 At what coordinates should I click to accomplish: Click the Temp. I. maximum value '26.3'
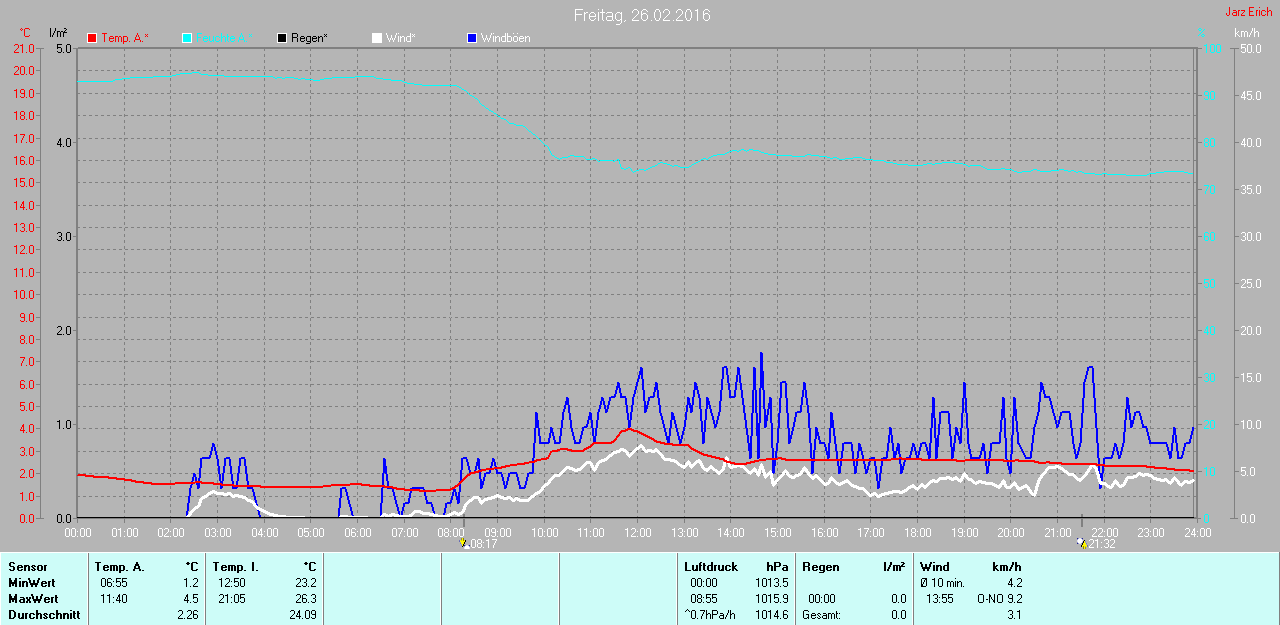tap(305, 599)
